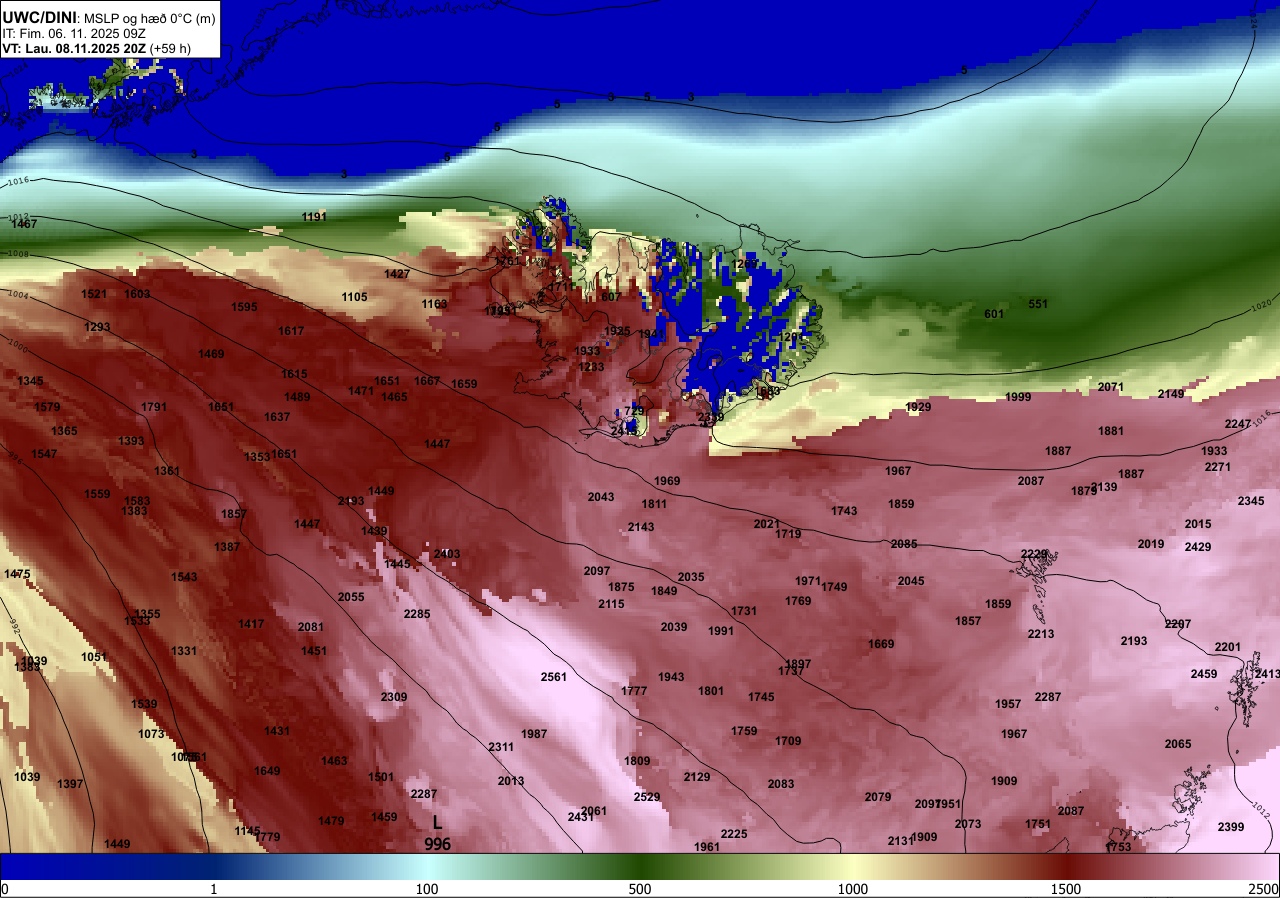
Task: Click the 1595 height value
Action: [x=244, y=307]
